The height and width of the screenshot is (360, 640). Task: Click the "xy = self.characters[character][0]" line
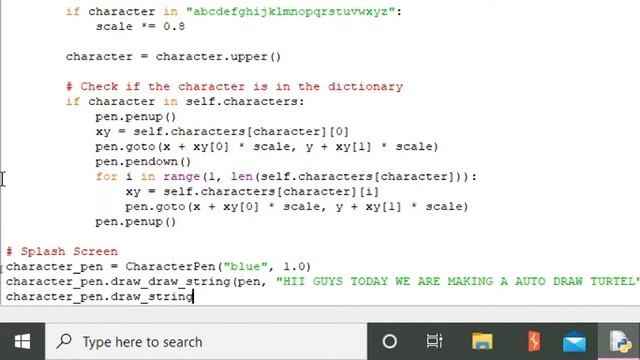222,132
